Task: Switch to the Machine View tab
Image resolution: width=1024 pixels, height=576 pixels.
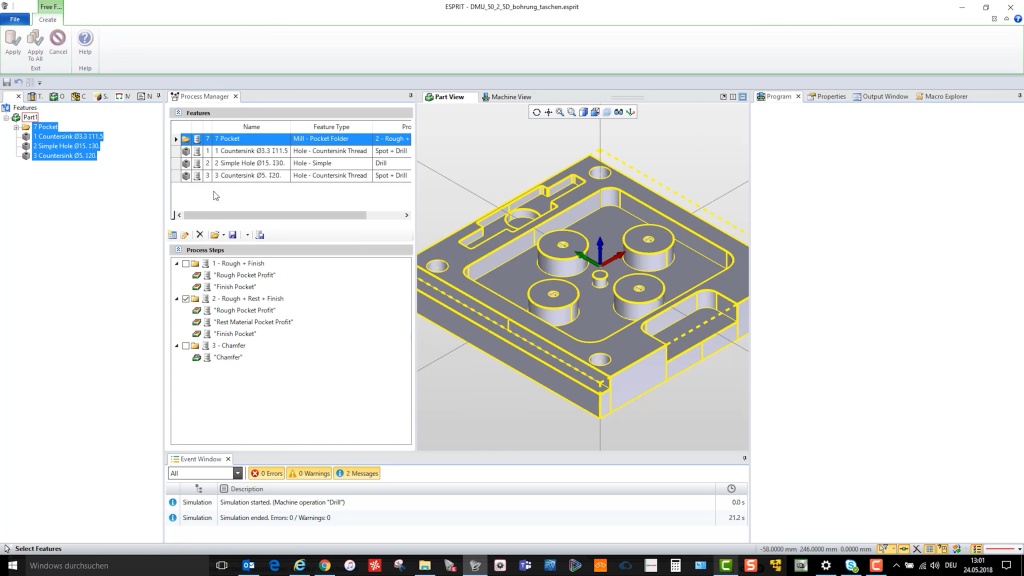Action: (506, 97)
